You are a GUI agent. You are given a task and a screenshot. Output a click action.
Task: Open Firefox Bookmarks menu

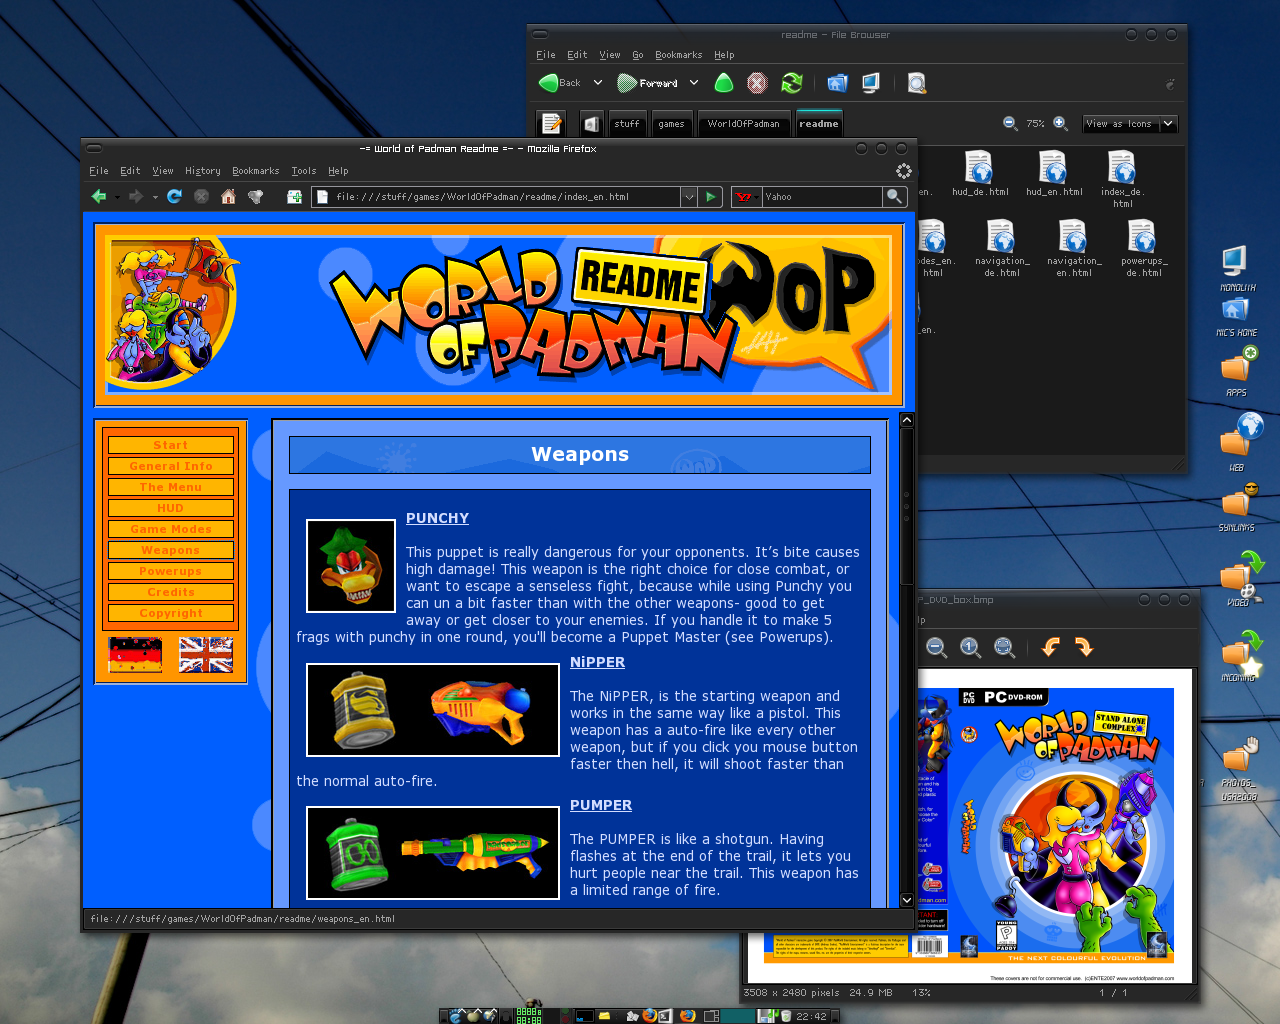point(256,171)
